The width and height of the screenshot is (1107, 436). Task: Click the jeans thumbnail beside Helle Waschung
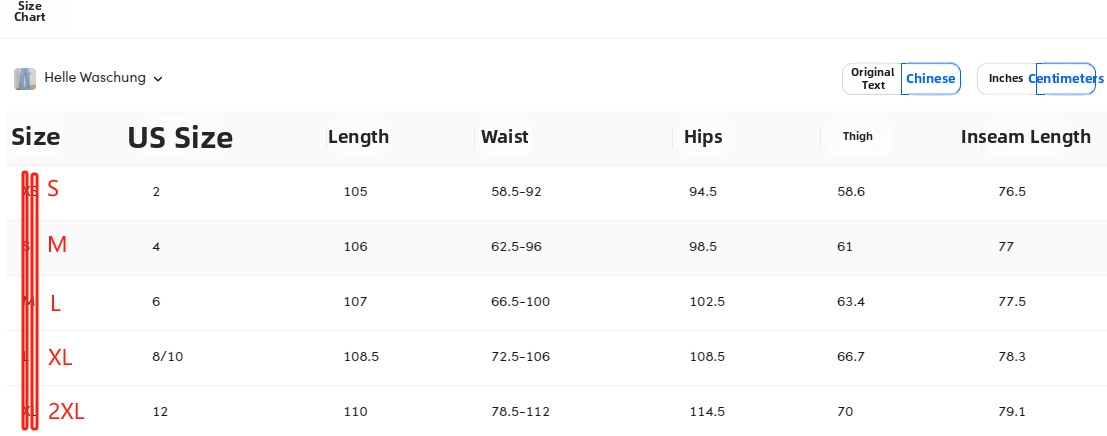[25, 78]
